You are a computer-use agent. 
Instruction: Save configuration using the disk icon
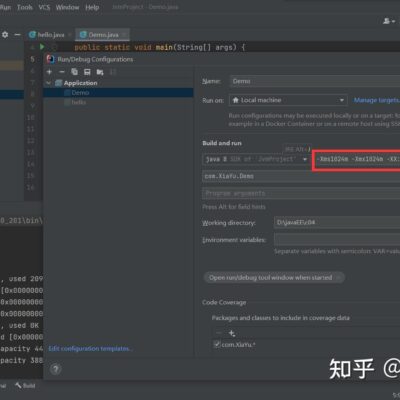click(87, 72)
